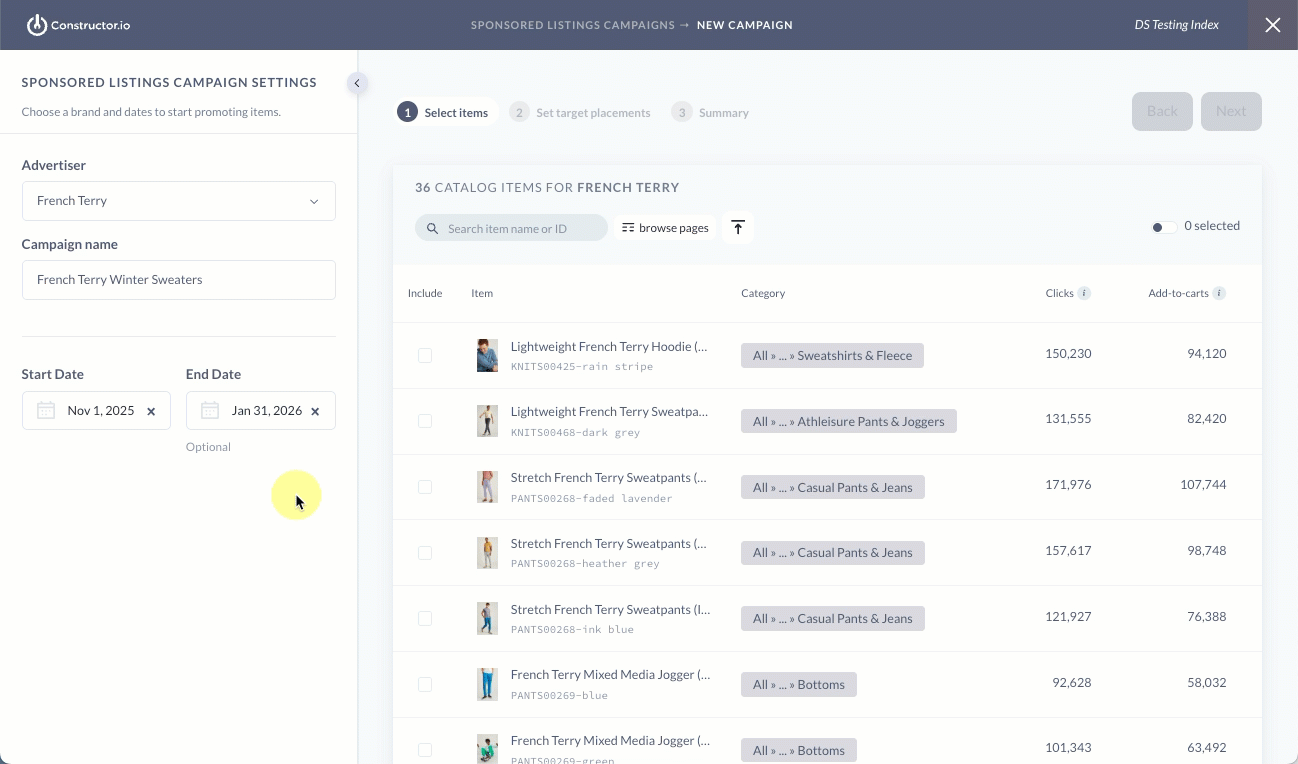1298x764 pixels.
Task: Click the search magnifier icon
Action: [433, 229]
